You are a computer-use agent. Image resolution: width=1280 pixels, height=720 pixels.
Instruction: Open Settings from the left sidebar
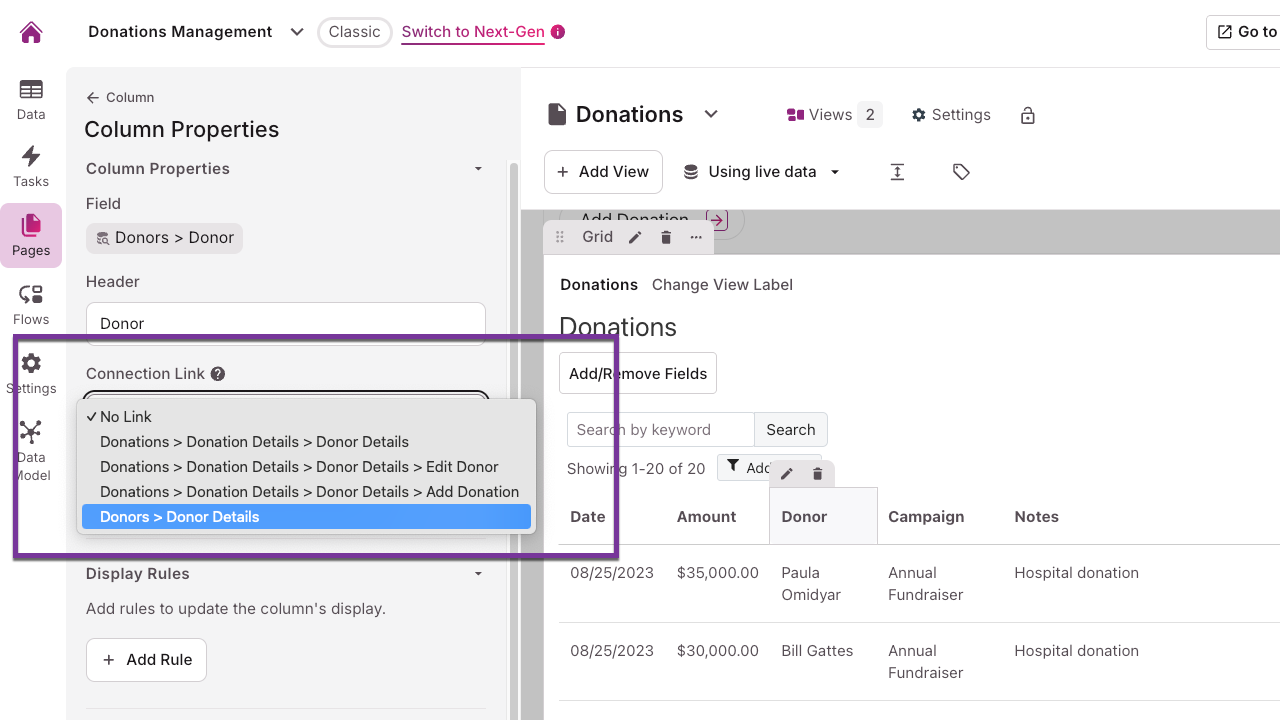[30, 370]
